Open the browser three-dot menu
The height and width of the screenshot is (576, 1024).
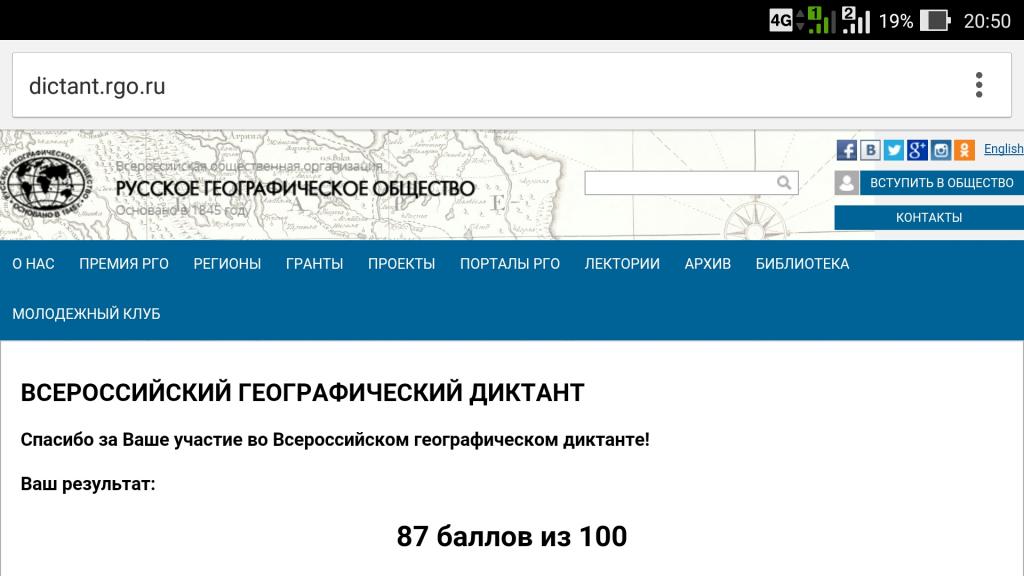tap(979, 85)
